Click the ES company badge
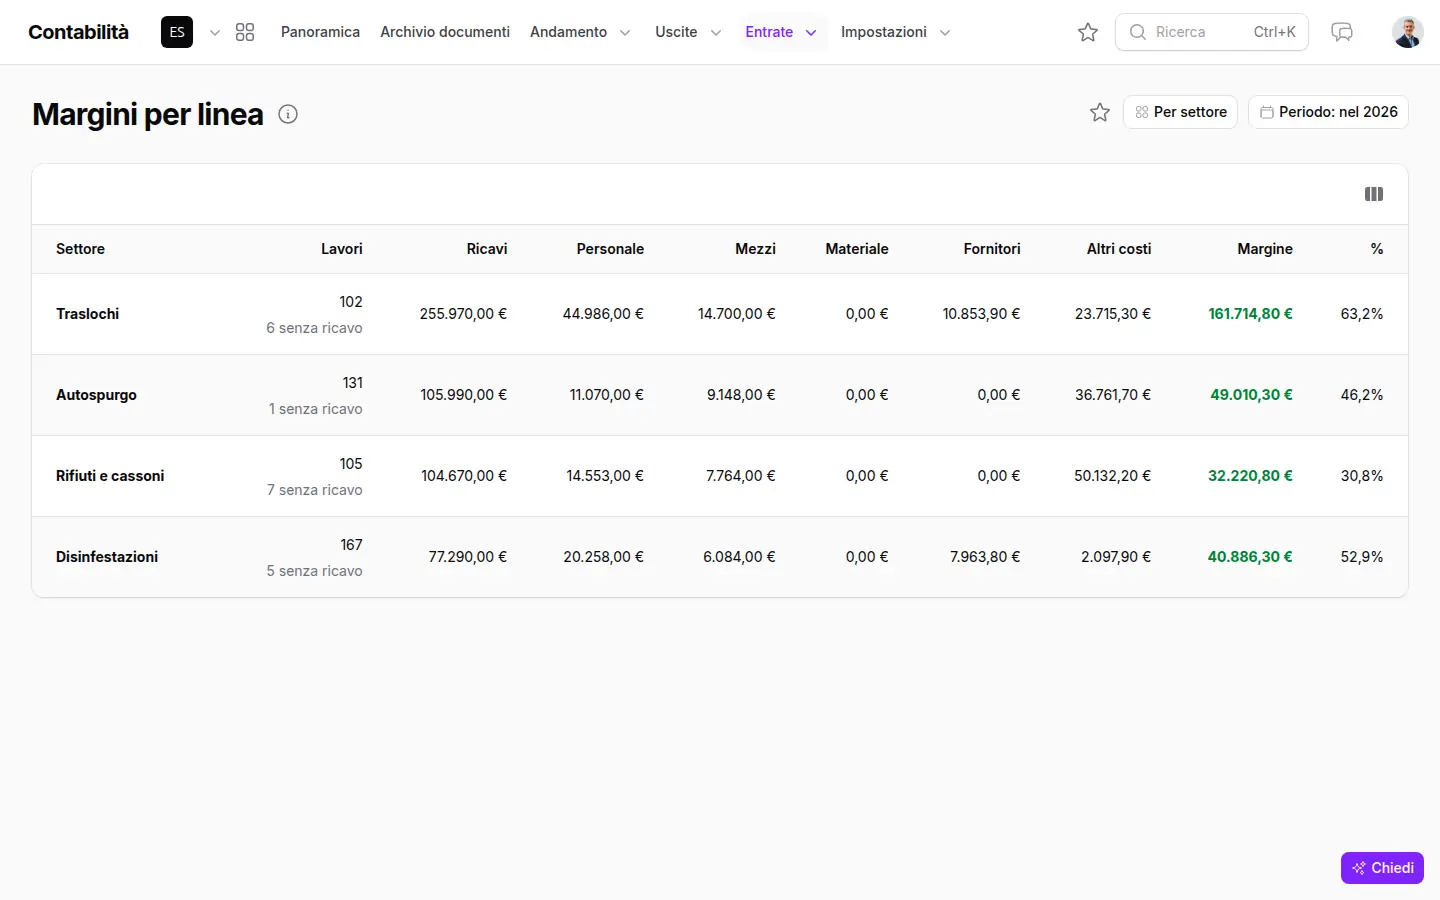This screenshot has width=1440, height=900. click(x=177, y=32)
